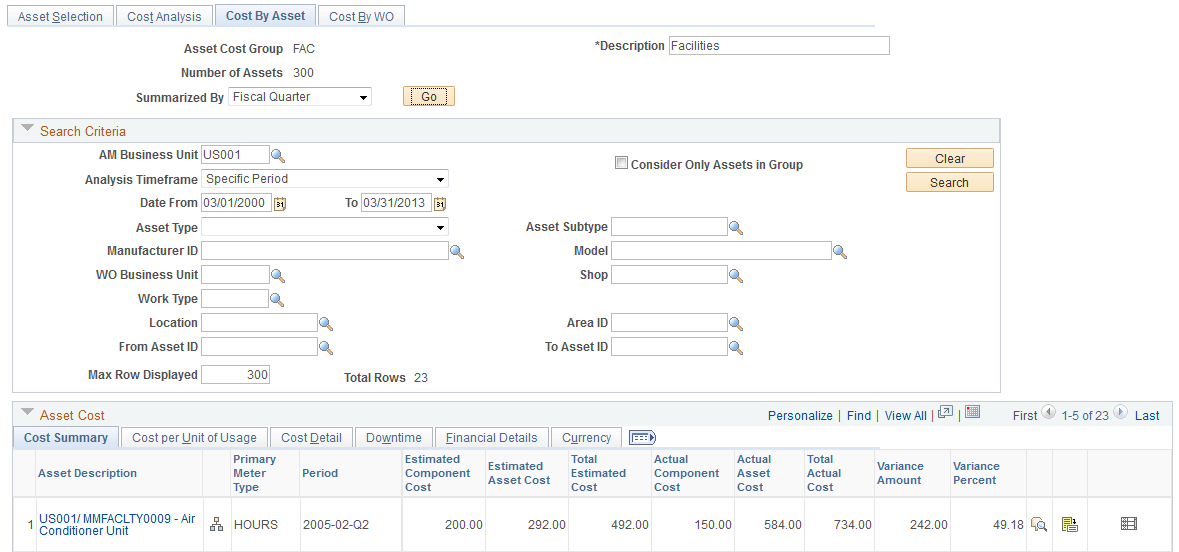This screenshot has height=552, width=1179.
Task: Open grid in new window icon
Action: coord(946,412)
